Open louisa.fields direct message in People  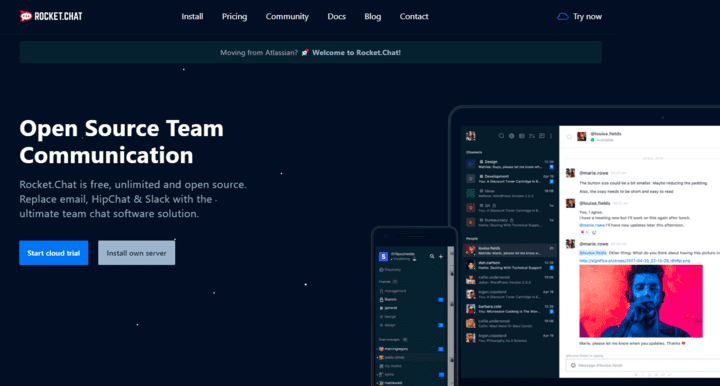[x=510, y=250]
